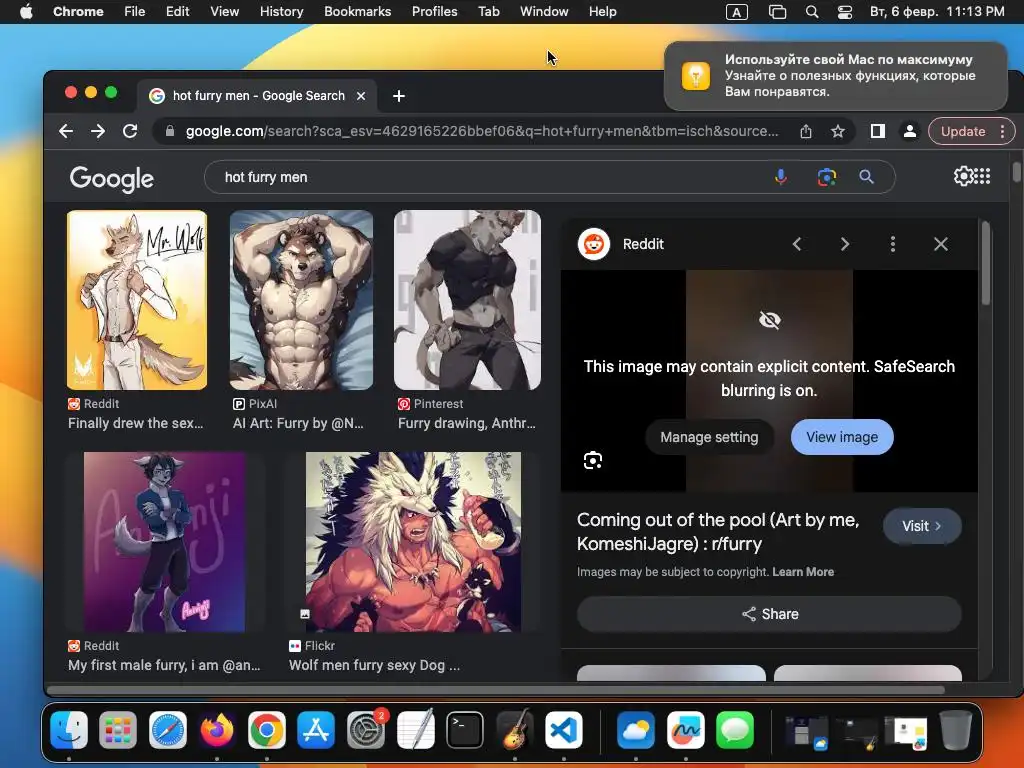Viewport: 1024px width, 768px height.
Task: Click the magnifier search button in Google box
Action: click(866, 177)
